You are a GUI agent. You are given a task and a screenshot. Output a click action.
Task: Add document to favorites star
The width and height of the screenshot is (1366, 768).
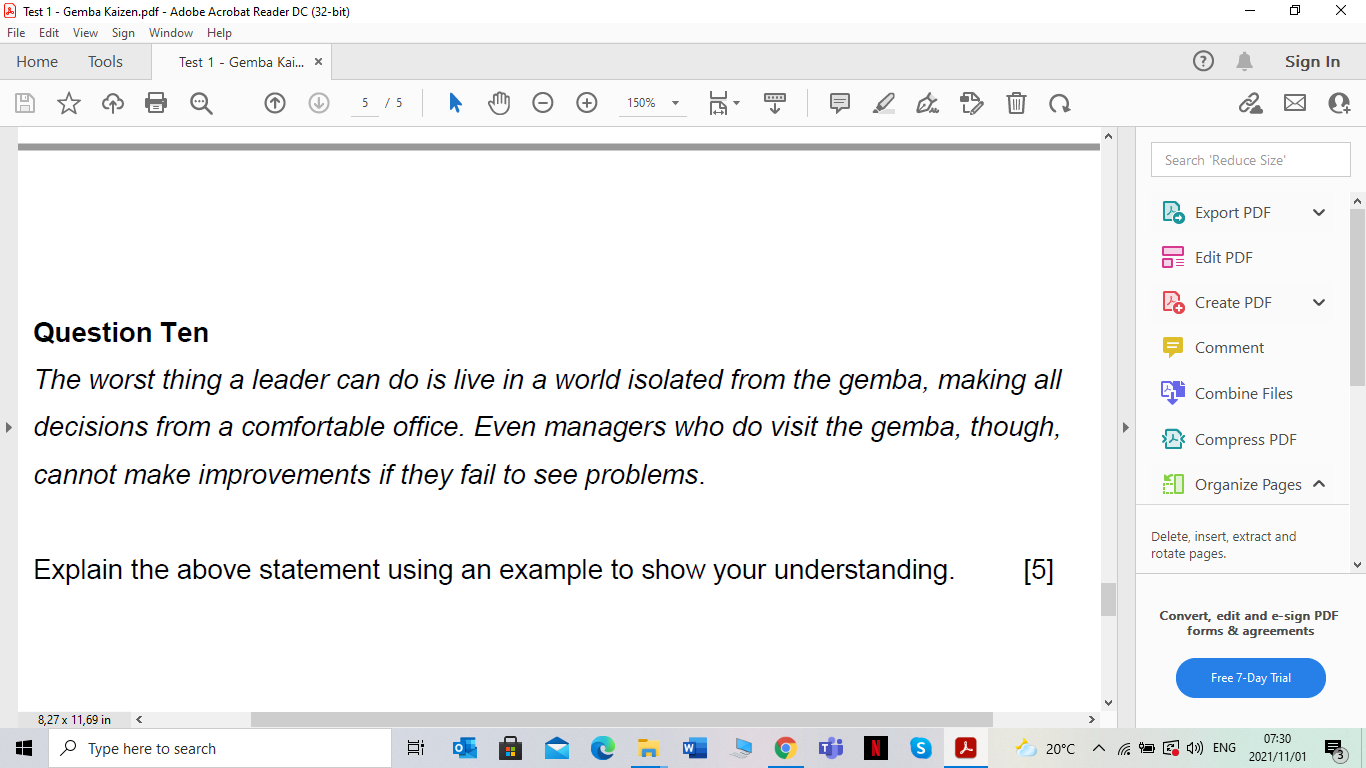(68, 103)
